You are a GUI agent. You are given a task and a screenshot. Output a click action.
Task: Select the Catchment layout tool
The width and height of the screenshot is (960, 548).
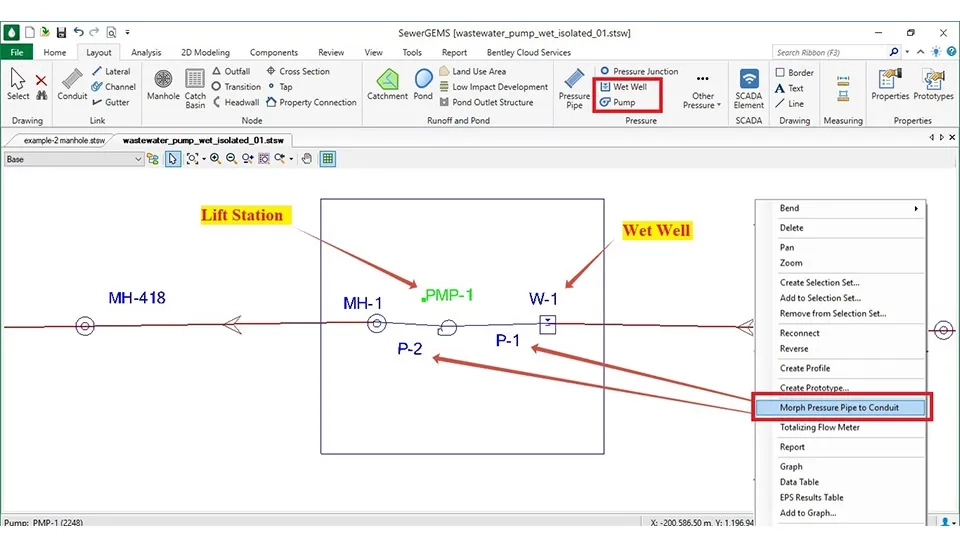point(387,84)
